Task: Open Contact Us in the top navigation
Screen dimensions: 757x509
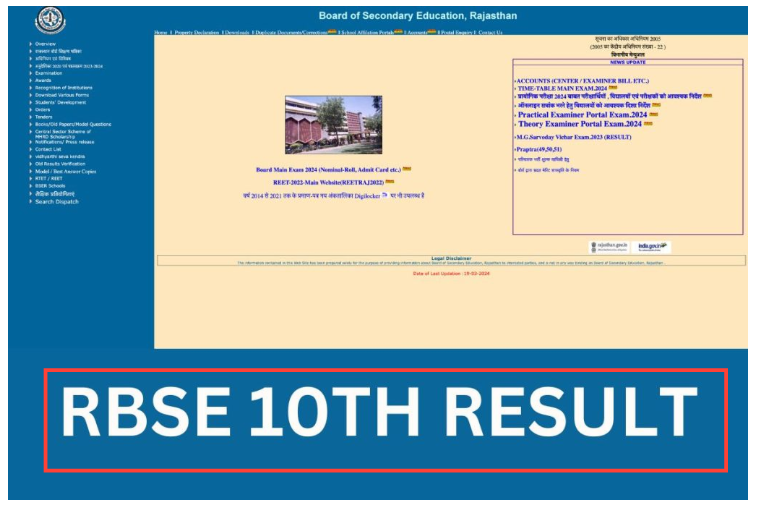Action: coord(490,32)
